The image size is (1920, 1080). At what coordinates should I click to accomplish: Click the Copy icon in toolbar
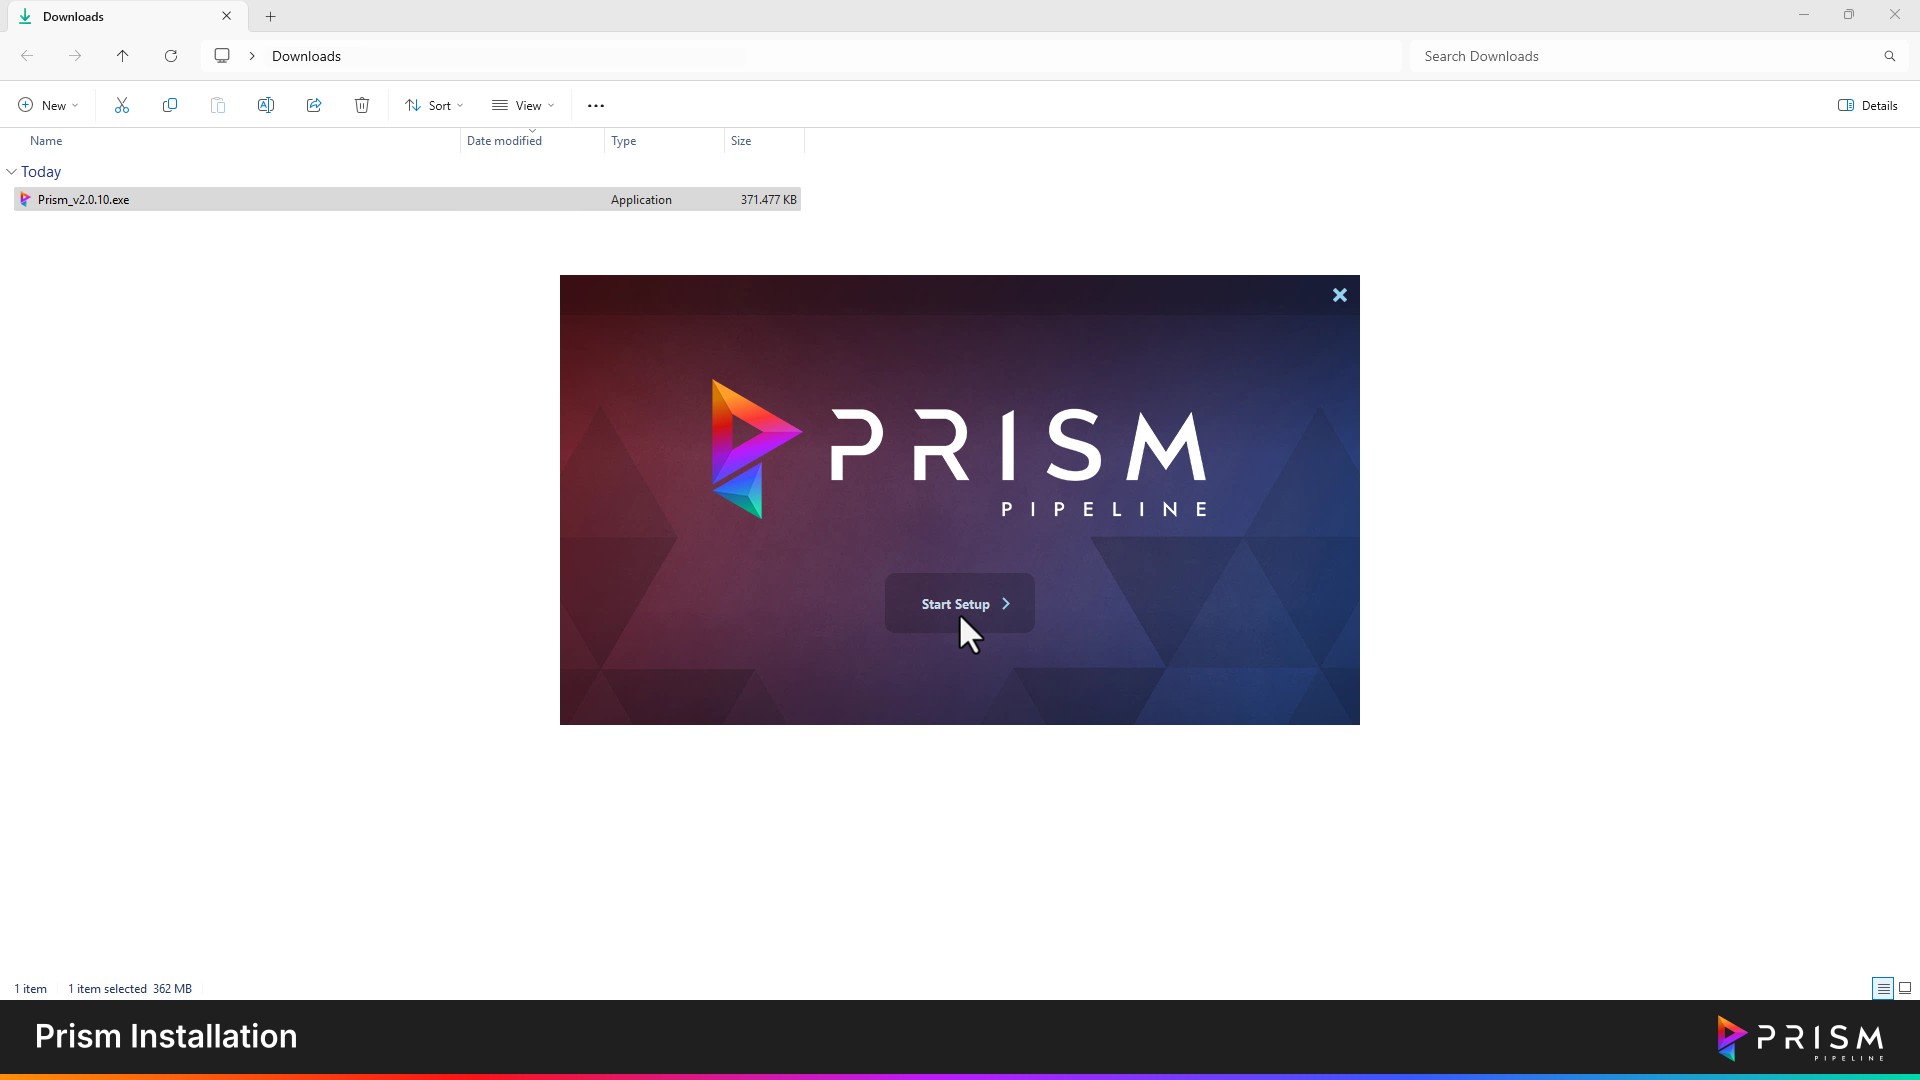click(170, 105)
